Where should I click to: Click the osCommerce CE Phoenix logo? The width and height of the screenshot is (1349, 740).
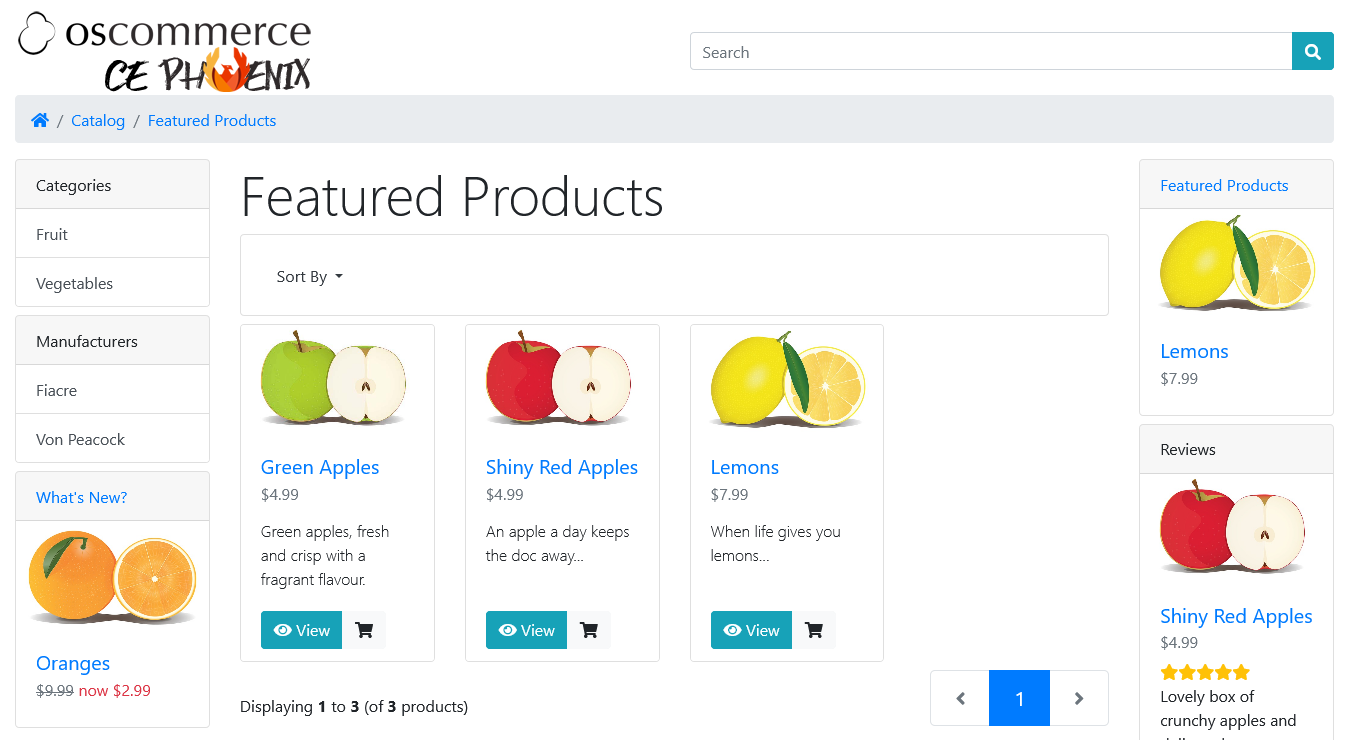pos(164,50)
